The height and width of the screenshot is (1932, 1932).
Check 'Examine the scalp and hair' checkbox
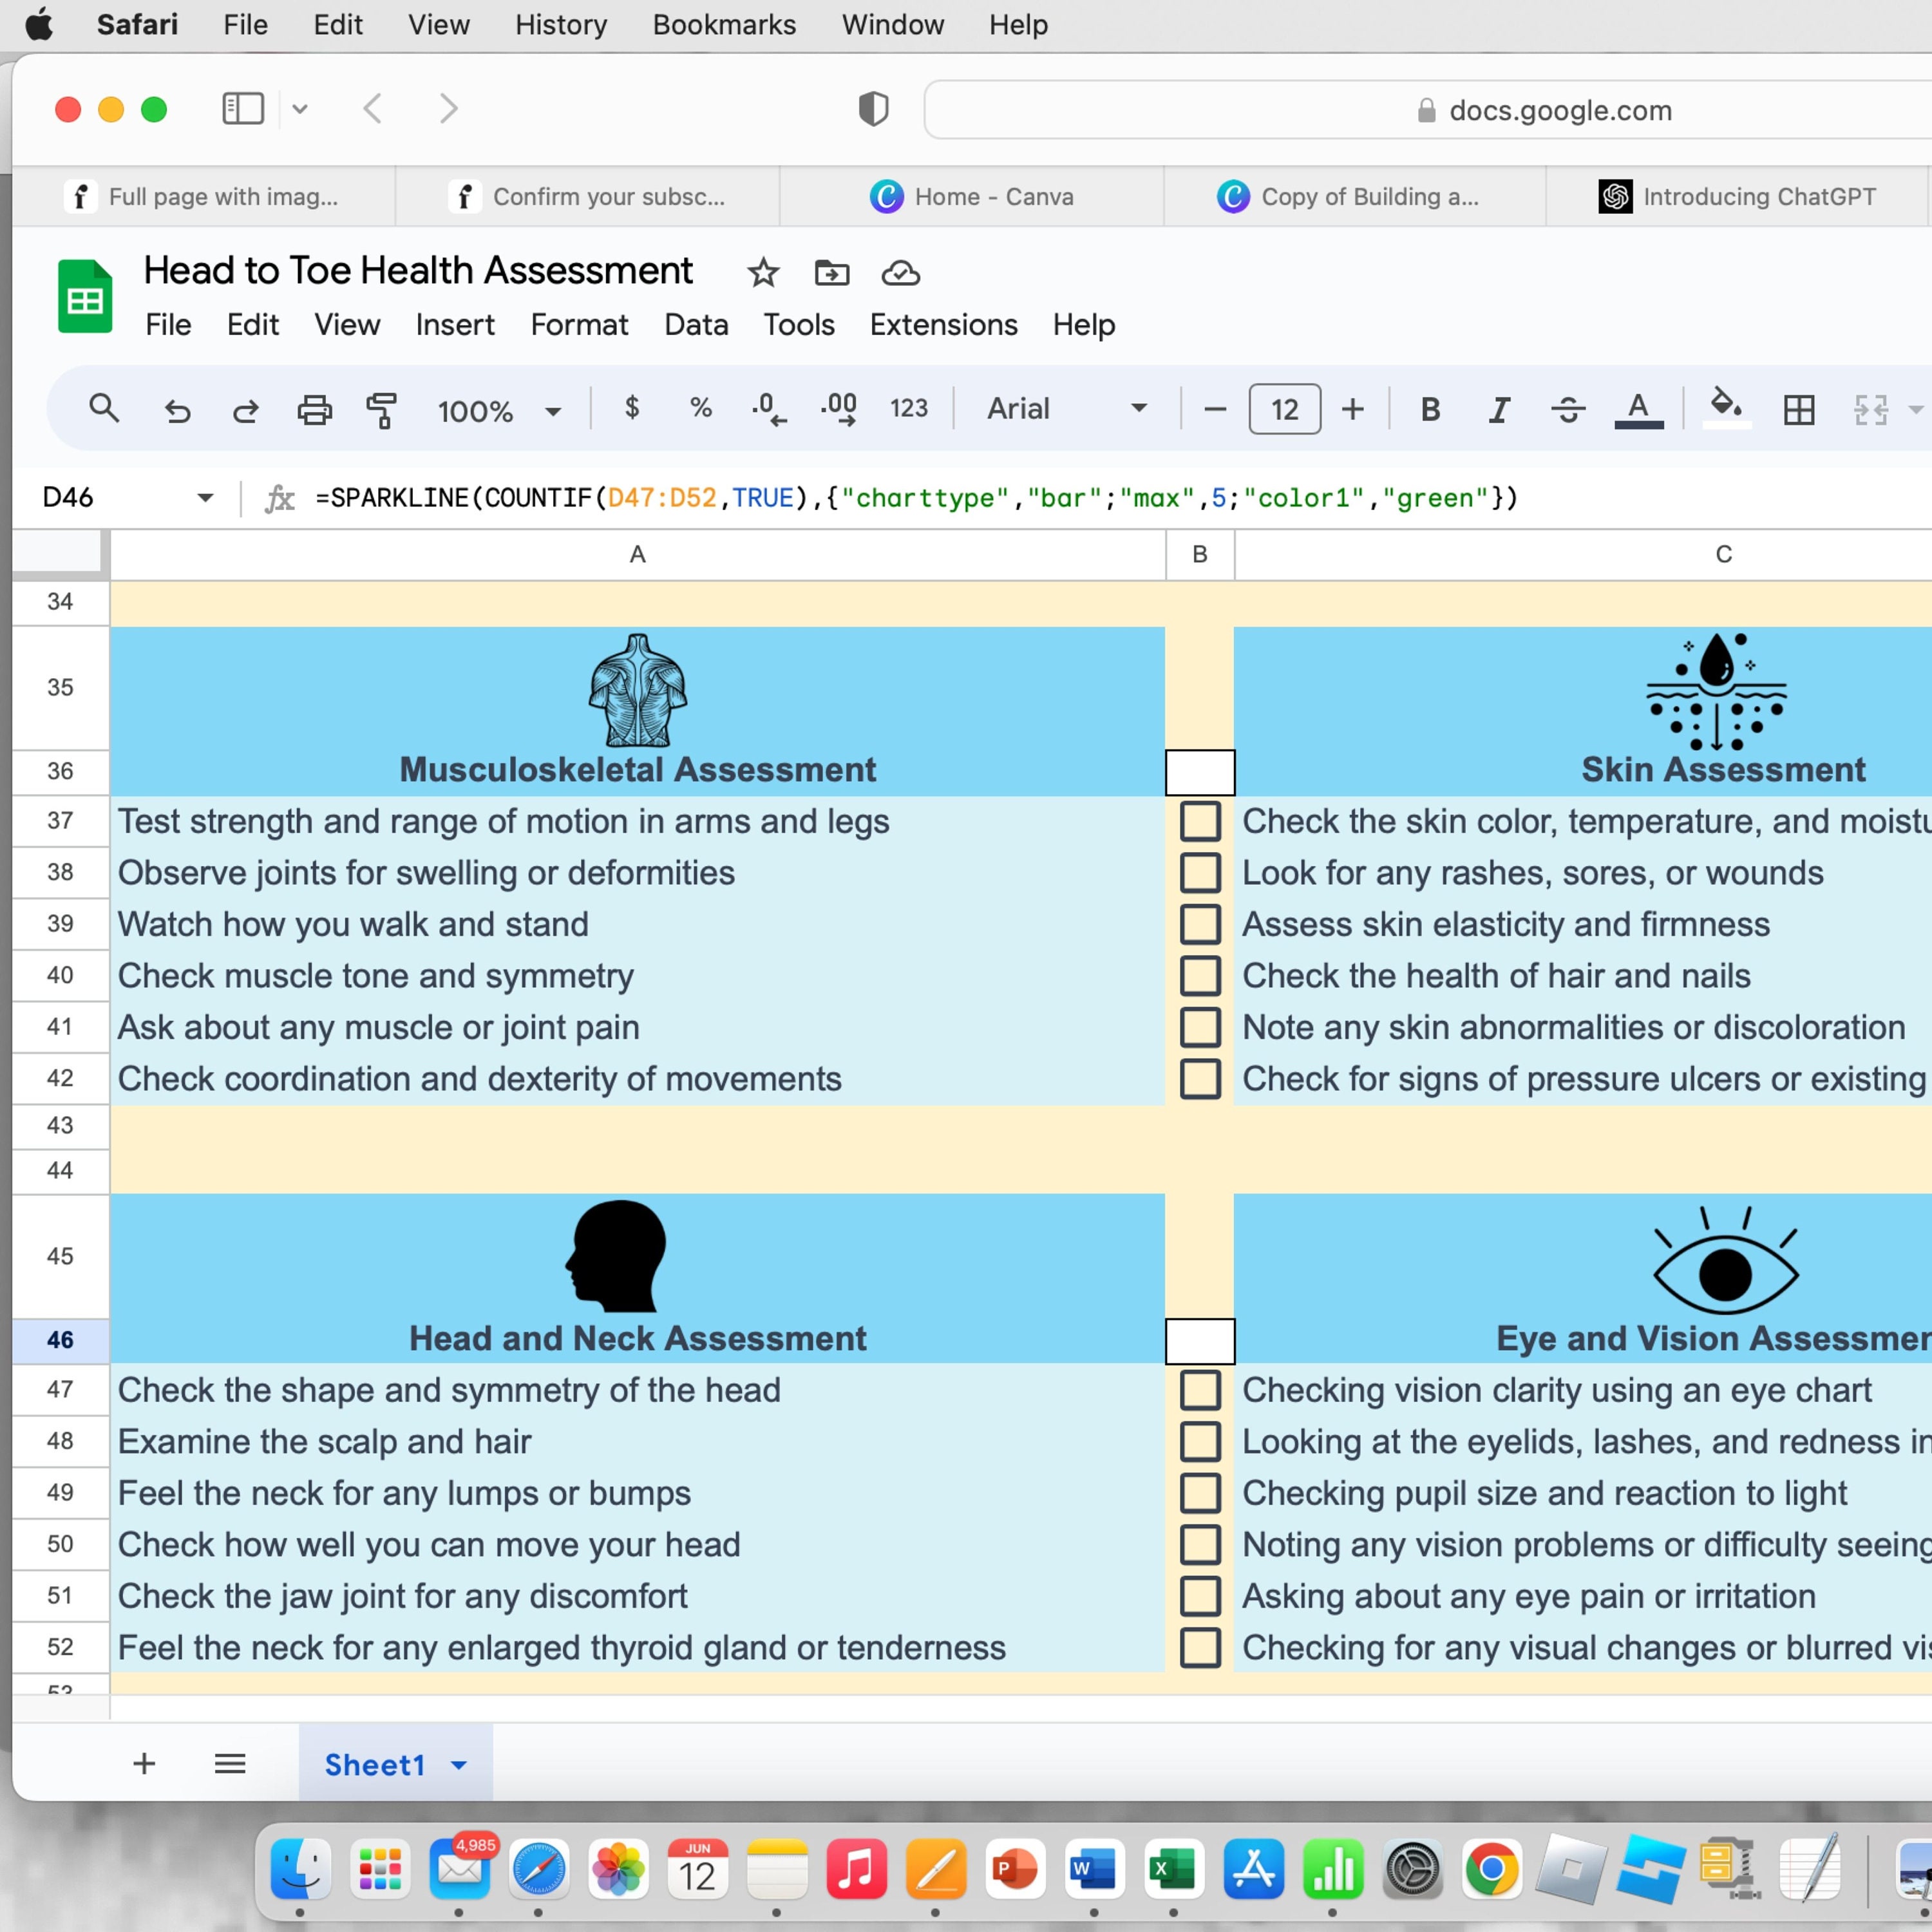click(1199, 1441)
